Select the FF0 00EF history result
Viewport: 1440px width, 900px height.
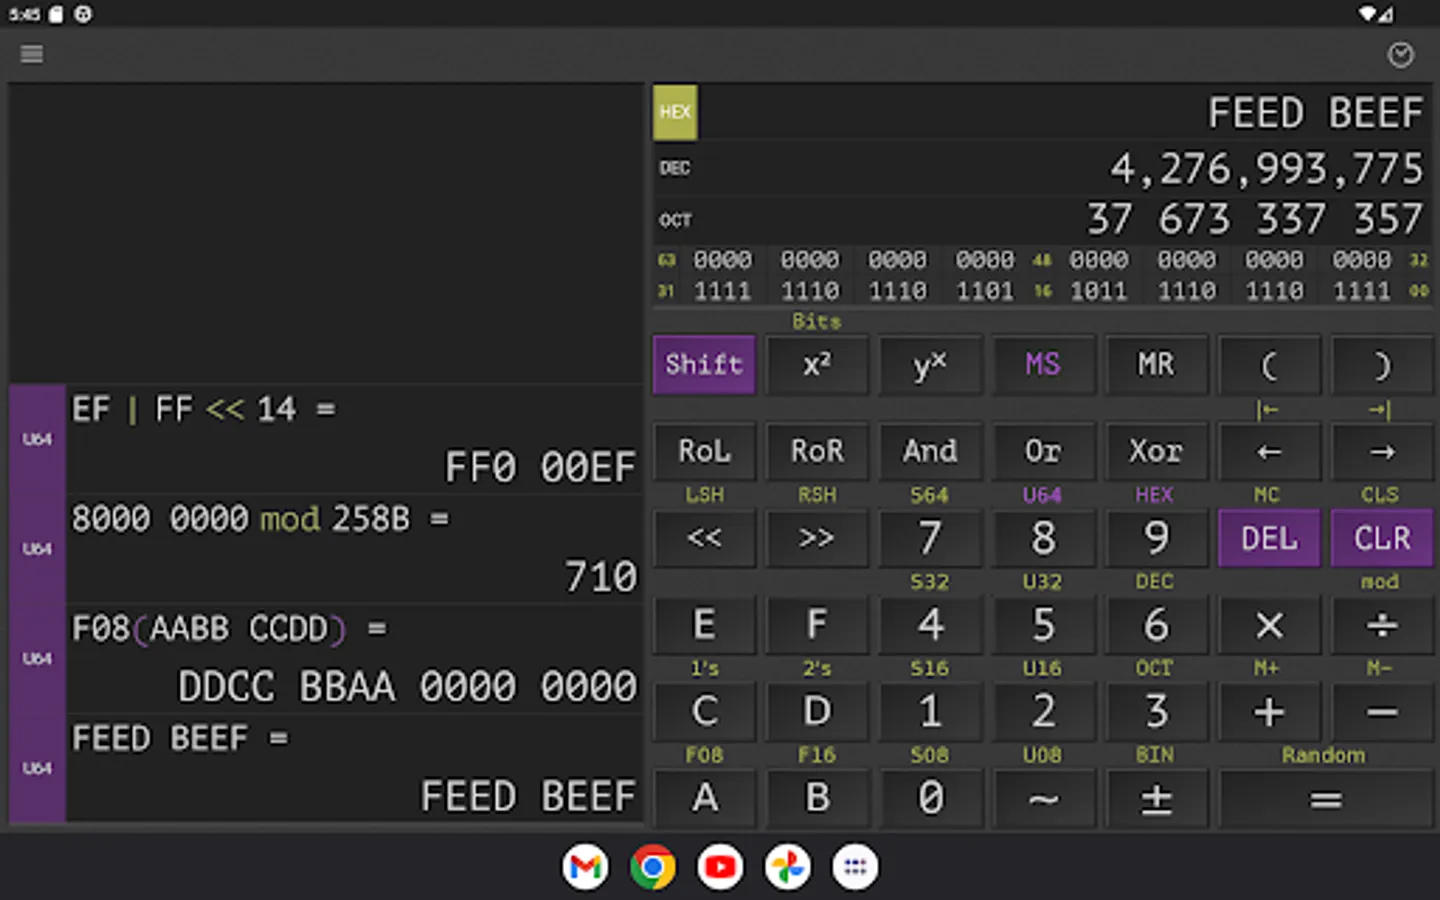(540, 467)
